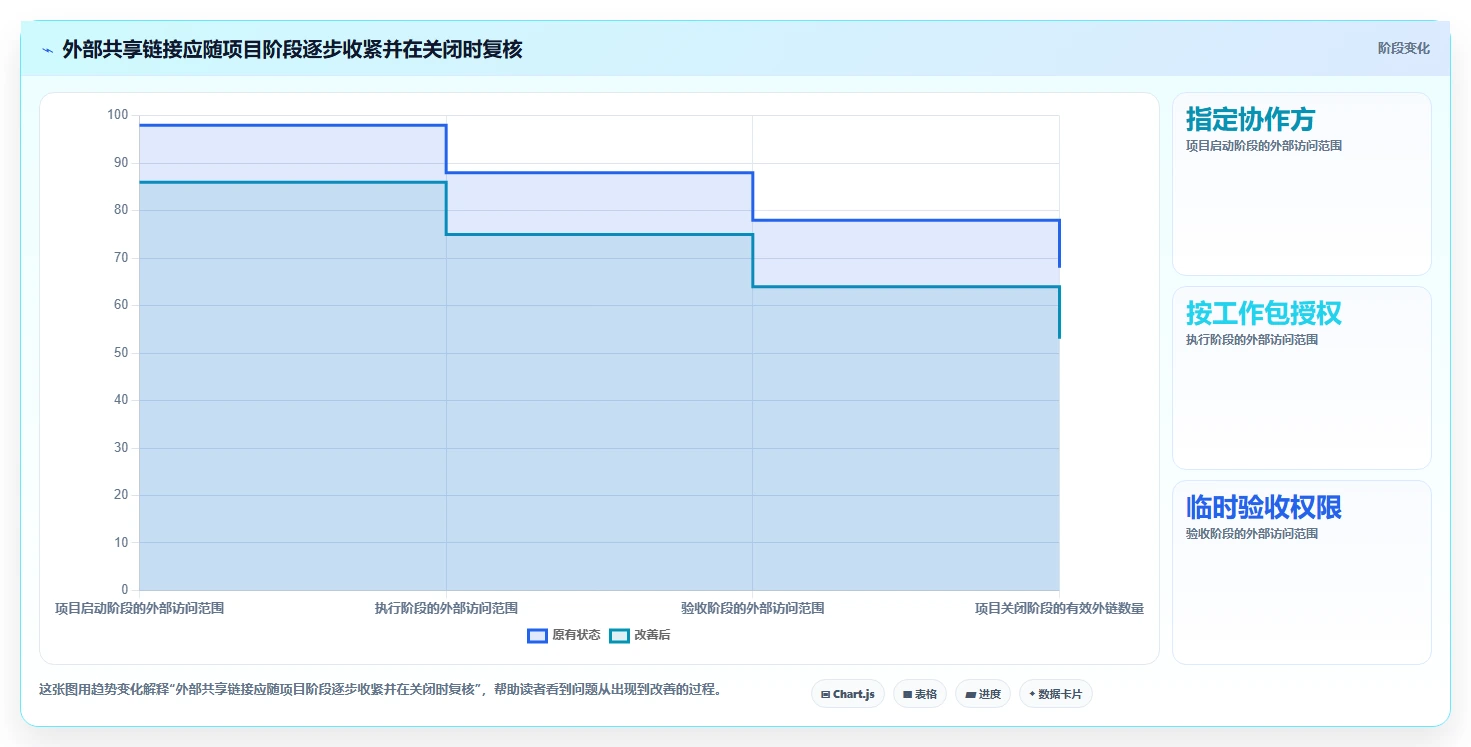
Task: Click the x-axis label 验收阶段的外部访问范围 under the chart
Action: click(x=752, y=608)
